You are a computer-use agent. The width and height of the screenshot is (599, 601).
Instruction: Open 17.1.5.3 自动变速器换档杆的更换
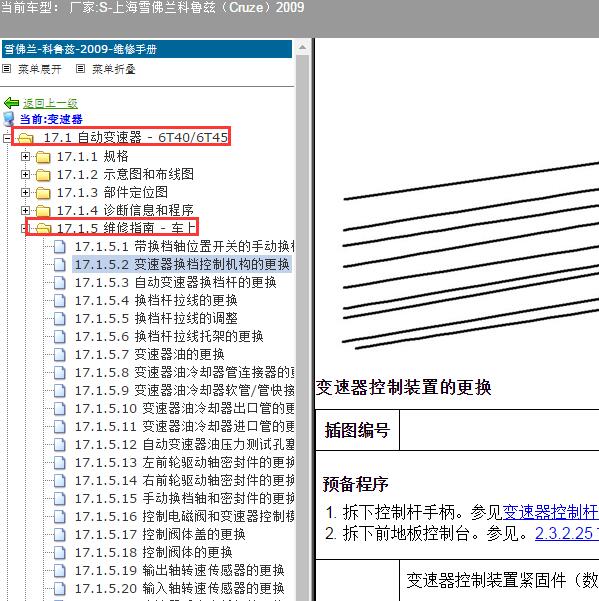[x=176, y=282]
